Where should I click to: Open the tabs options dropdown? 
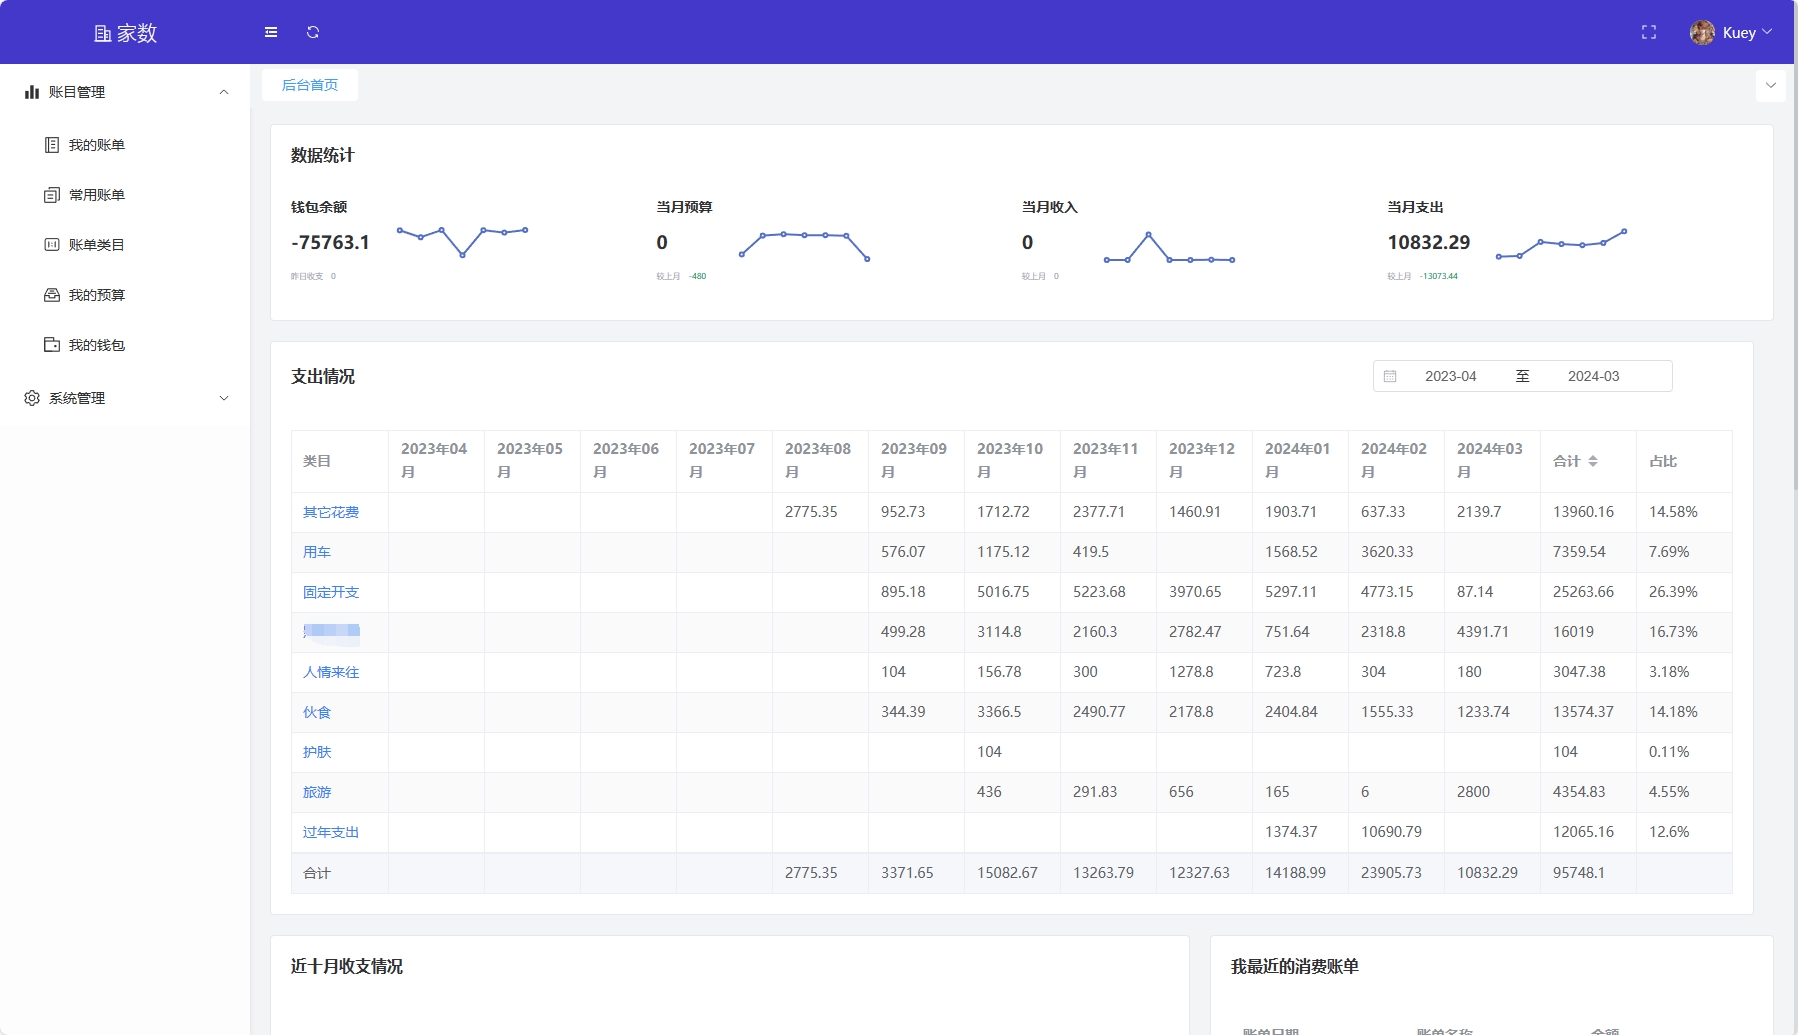click(x=1771, y=85)
